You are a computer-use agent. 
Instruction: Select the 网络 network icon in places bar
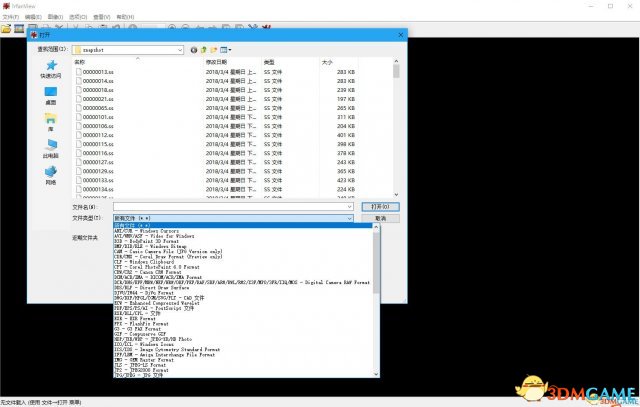[x=51, y=171]
